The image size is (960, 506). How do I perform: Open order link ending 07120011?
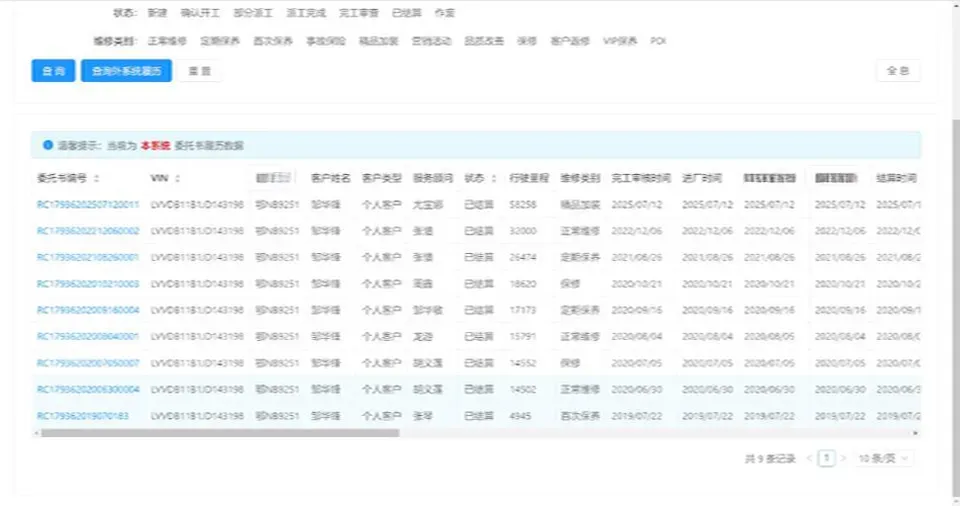[x=88, y=205]
